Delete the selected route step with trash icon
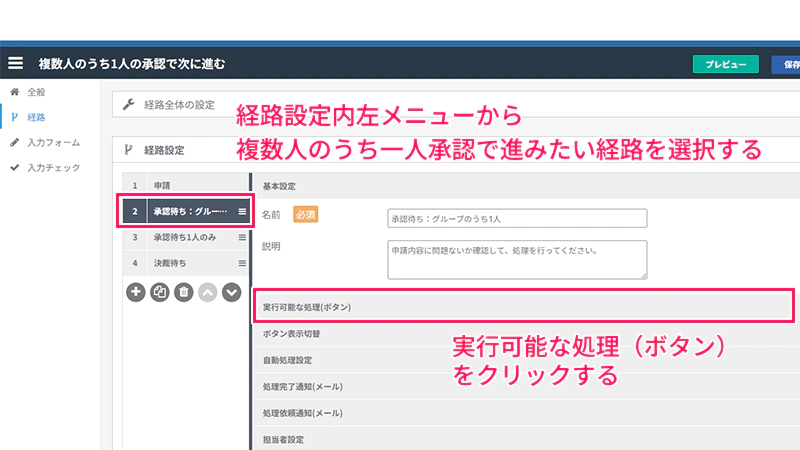The image size is (800, 450). (x=184, y=292)
